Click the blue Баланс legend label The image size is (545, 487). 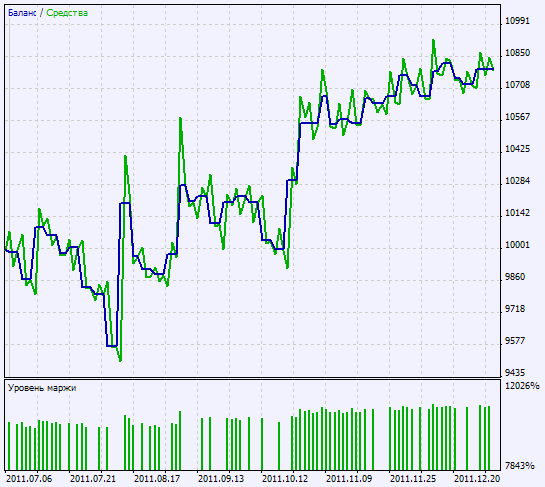pos(22,13)
